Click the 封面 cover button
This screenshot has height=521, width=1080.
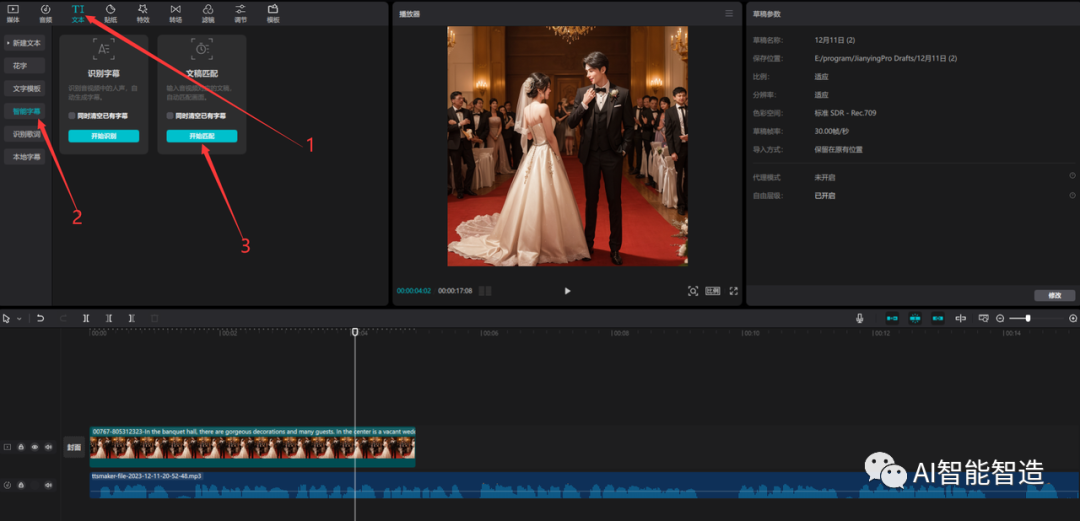[74, 447]
